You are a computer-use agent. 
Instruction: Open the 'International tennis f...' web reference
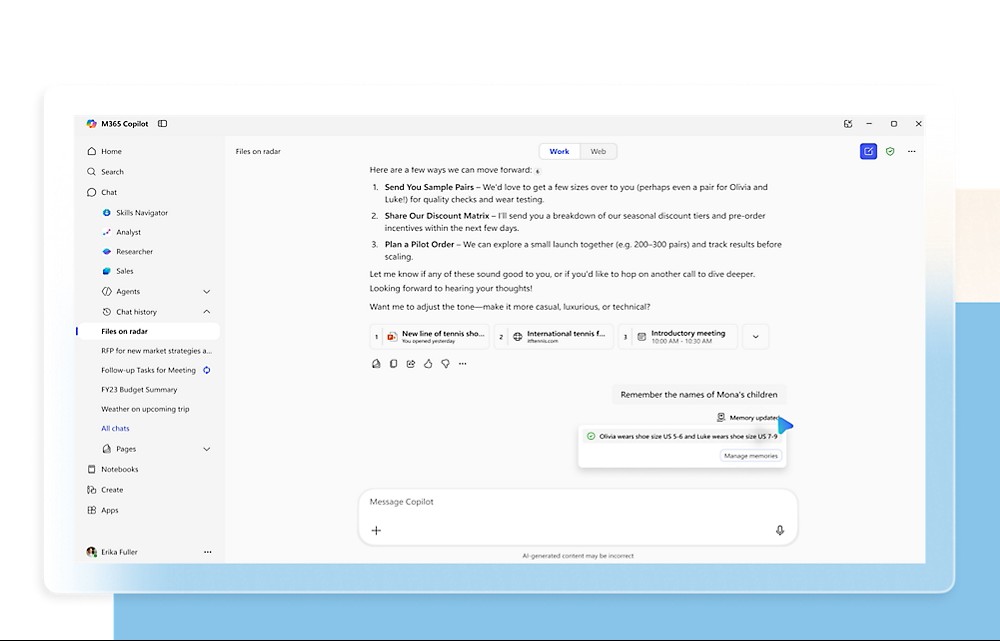[554, 336]
